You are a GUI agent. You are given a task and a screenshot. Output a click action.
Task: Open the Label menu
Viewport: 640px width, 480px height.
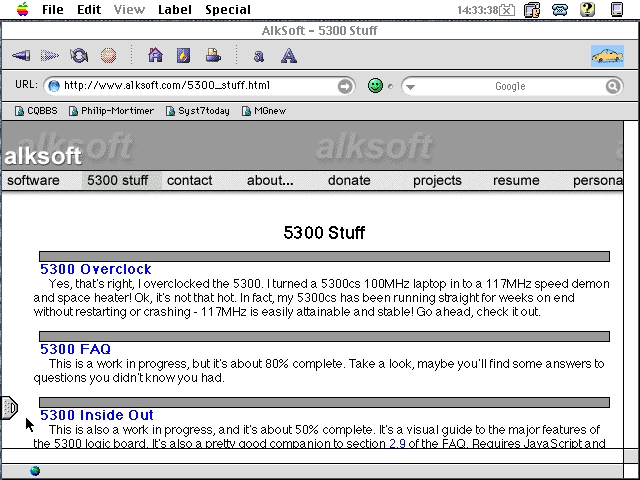tap(175, 9)
